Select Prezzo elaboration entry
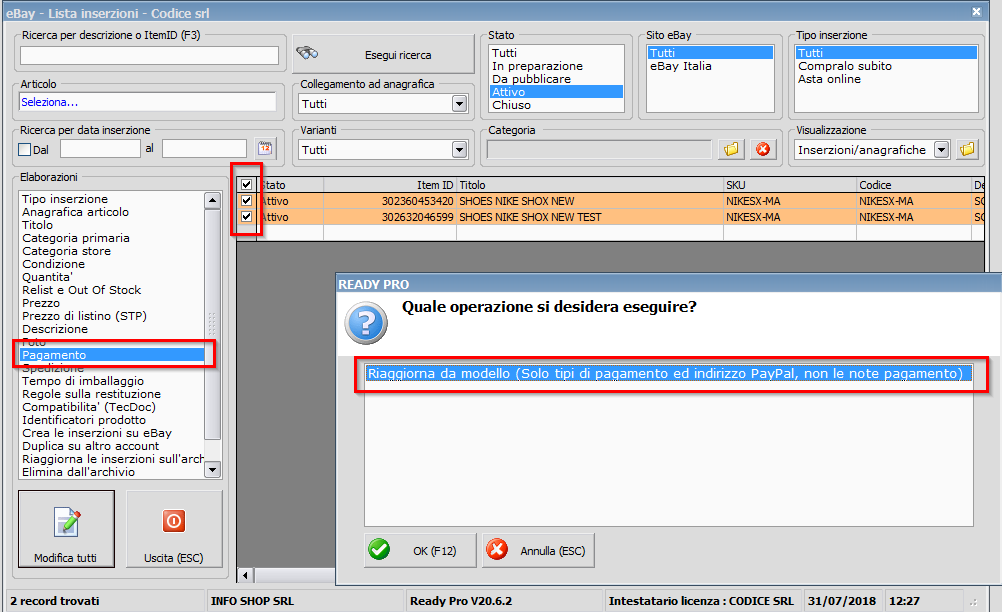 (112, 303)
